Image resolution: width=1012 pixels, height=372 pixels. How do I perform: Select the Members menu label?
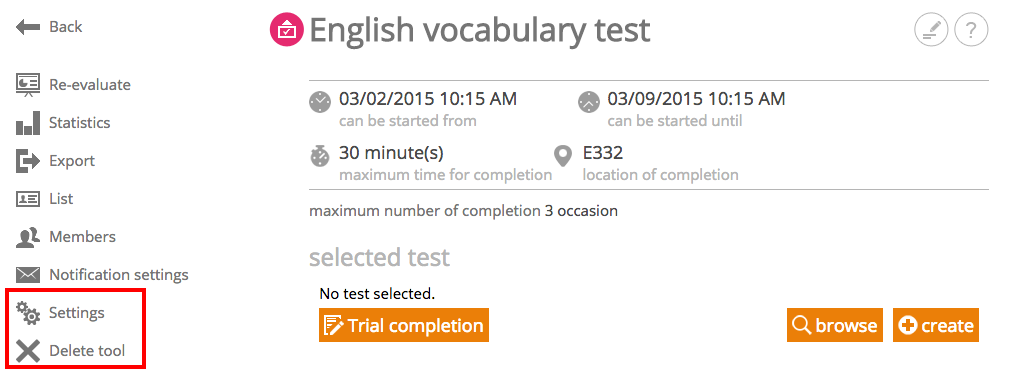click(82, 237)
